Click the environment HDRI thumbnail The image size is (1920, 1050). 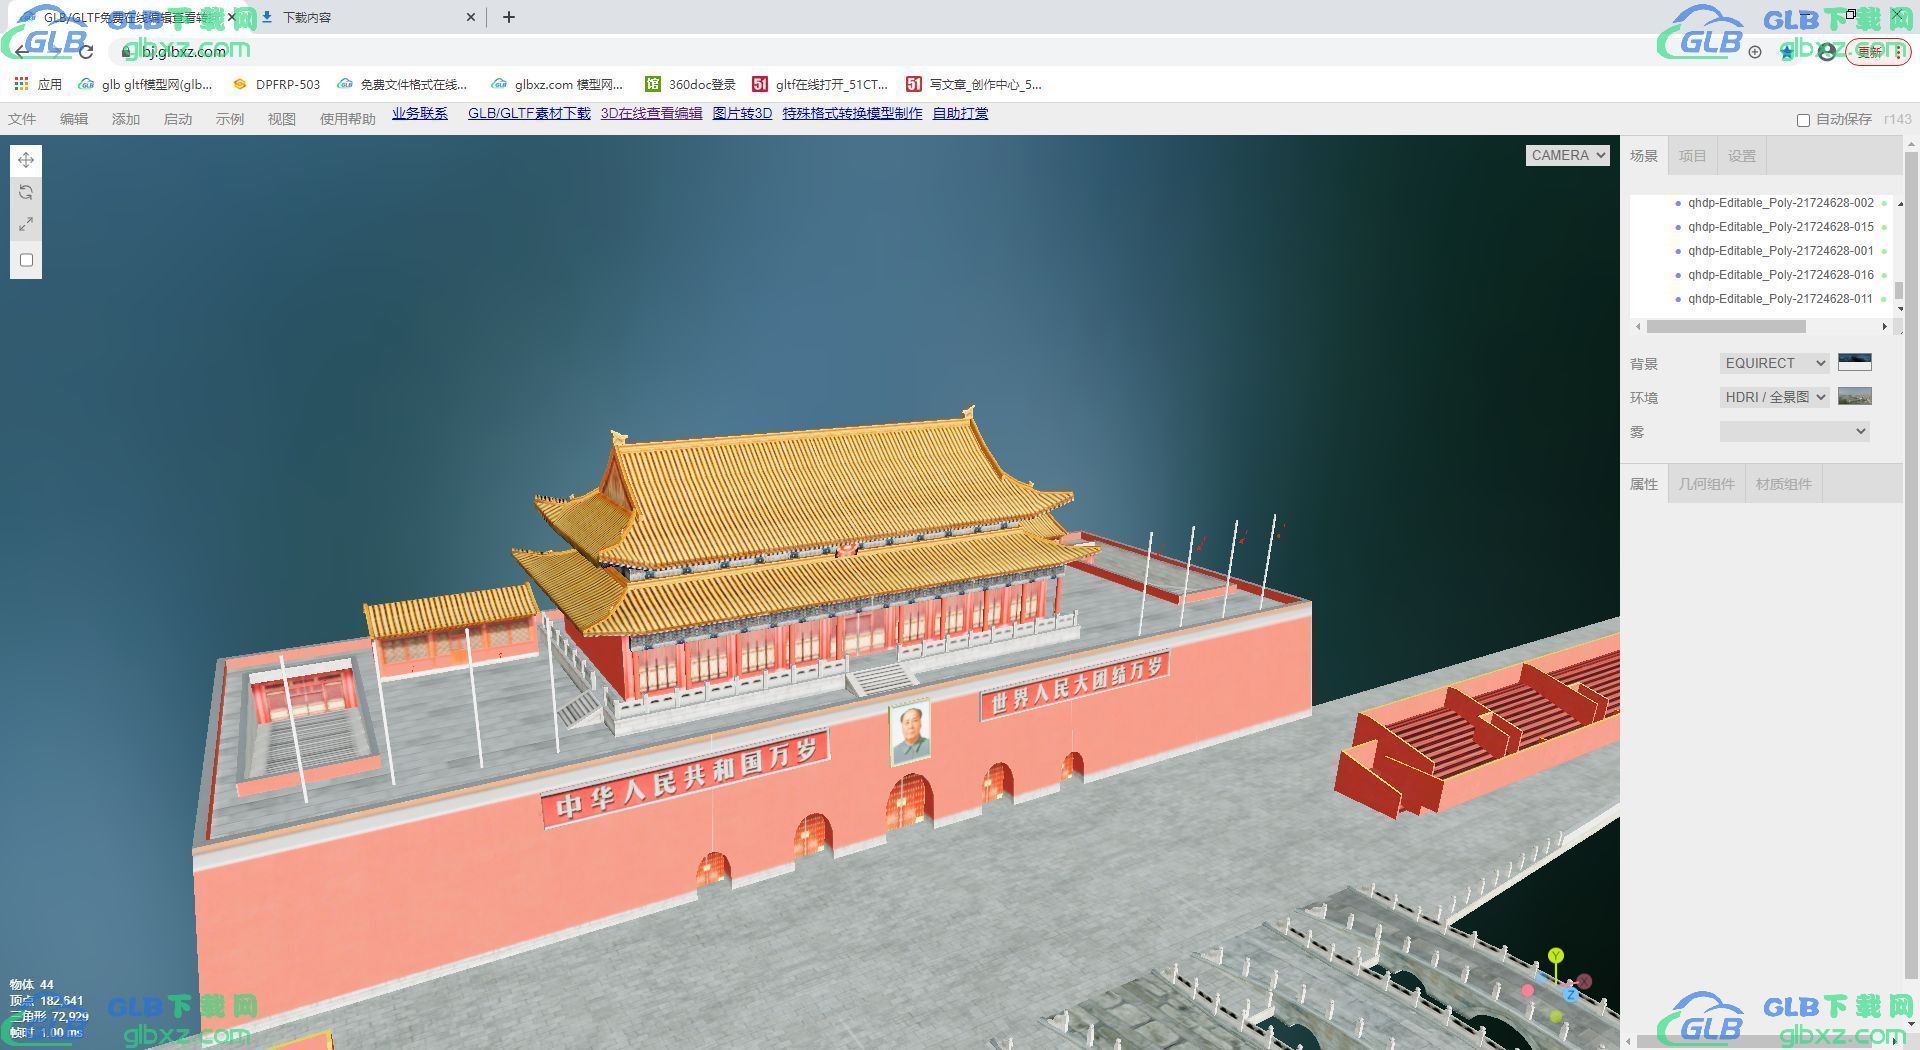[1855, 396]
